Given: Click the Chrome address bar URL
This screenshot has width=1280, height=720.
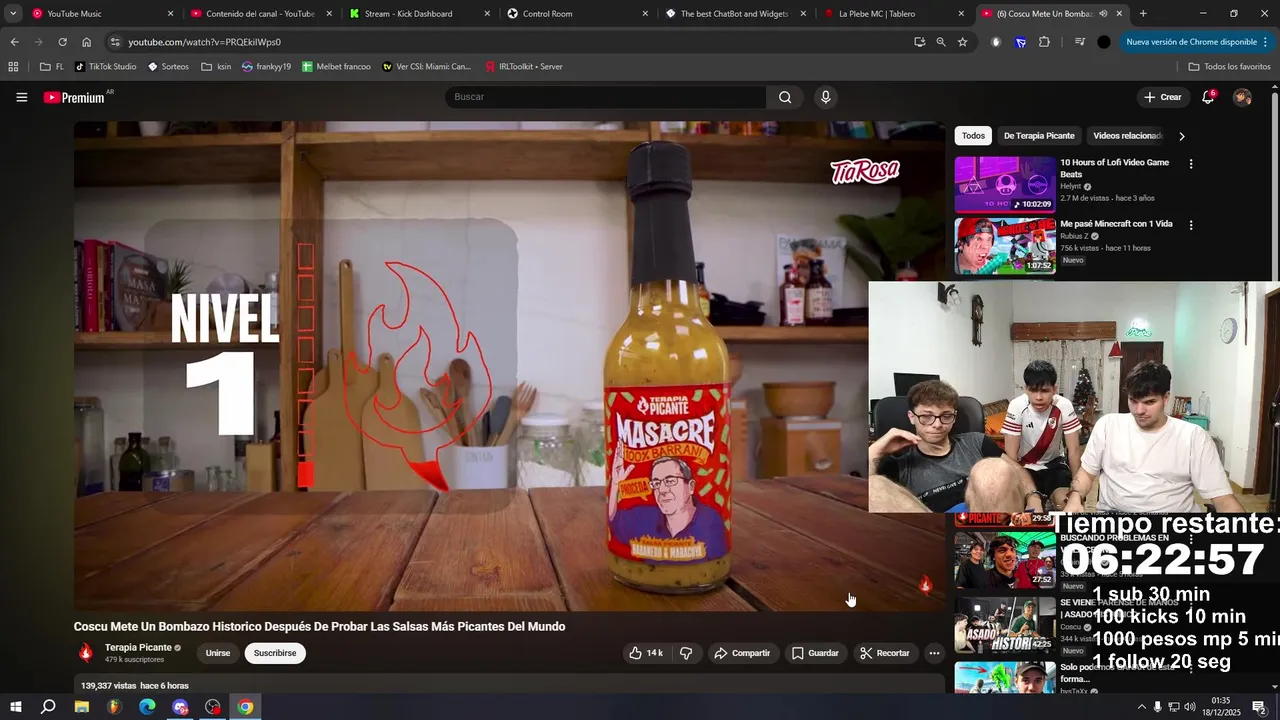Looking at the screenshot, I should [204, 42].
